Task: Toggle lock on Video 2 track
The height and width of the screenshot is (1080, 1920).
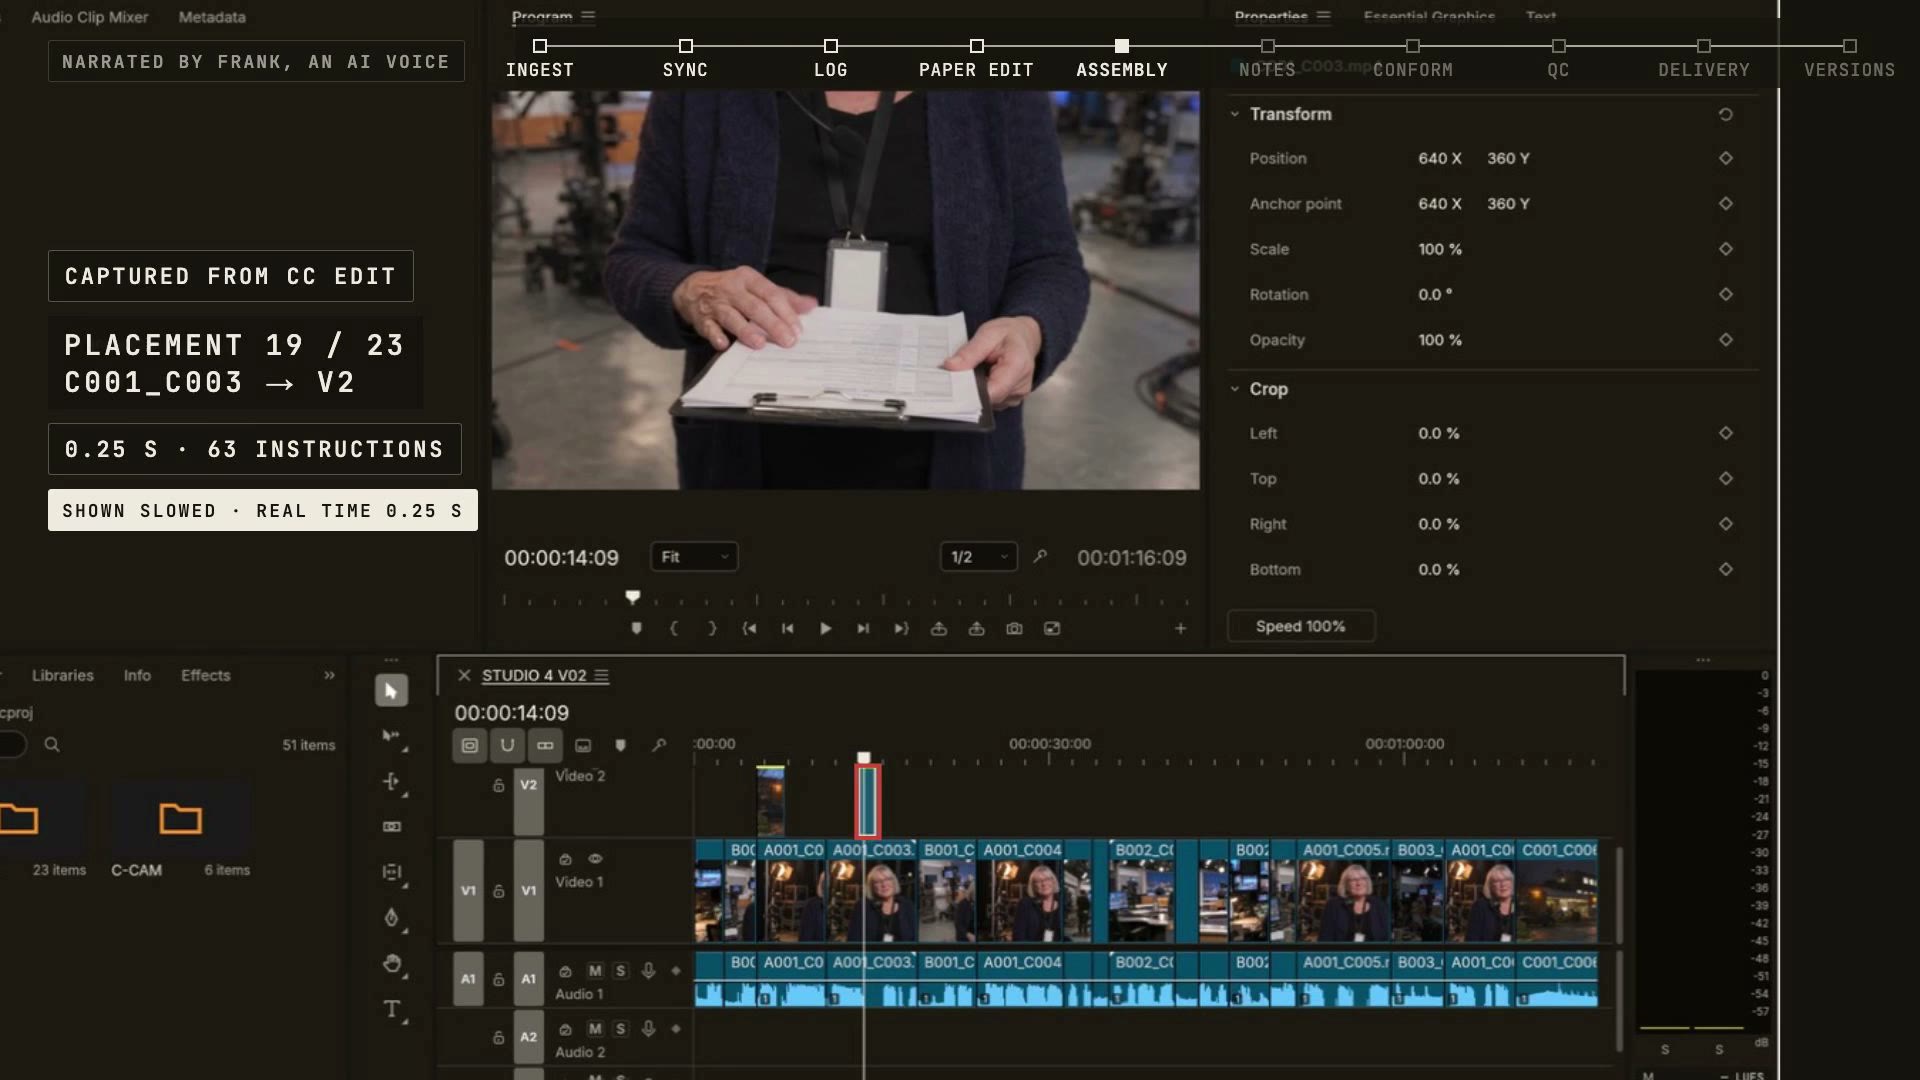Action: coord(498,785)
